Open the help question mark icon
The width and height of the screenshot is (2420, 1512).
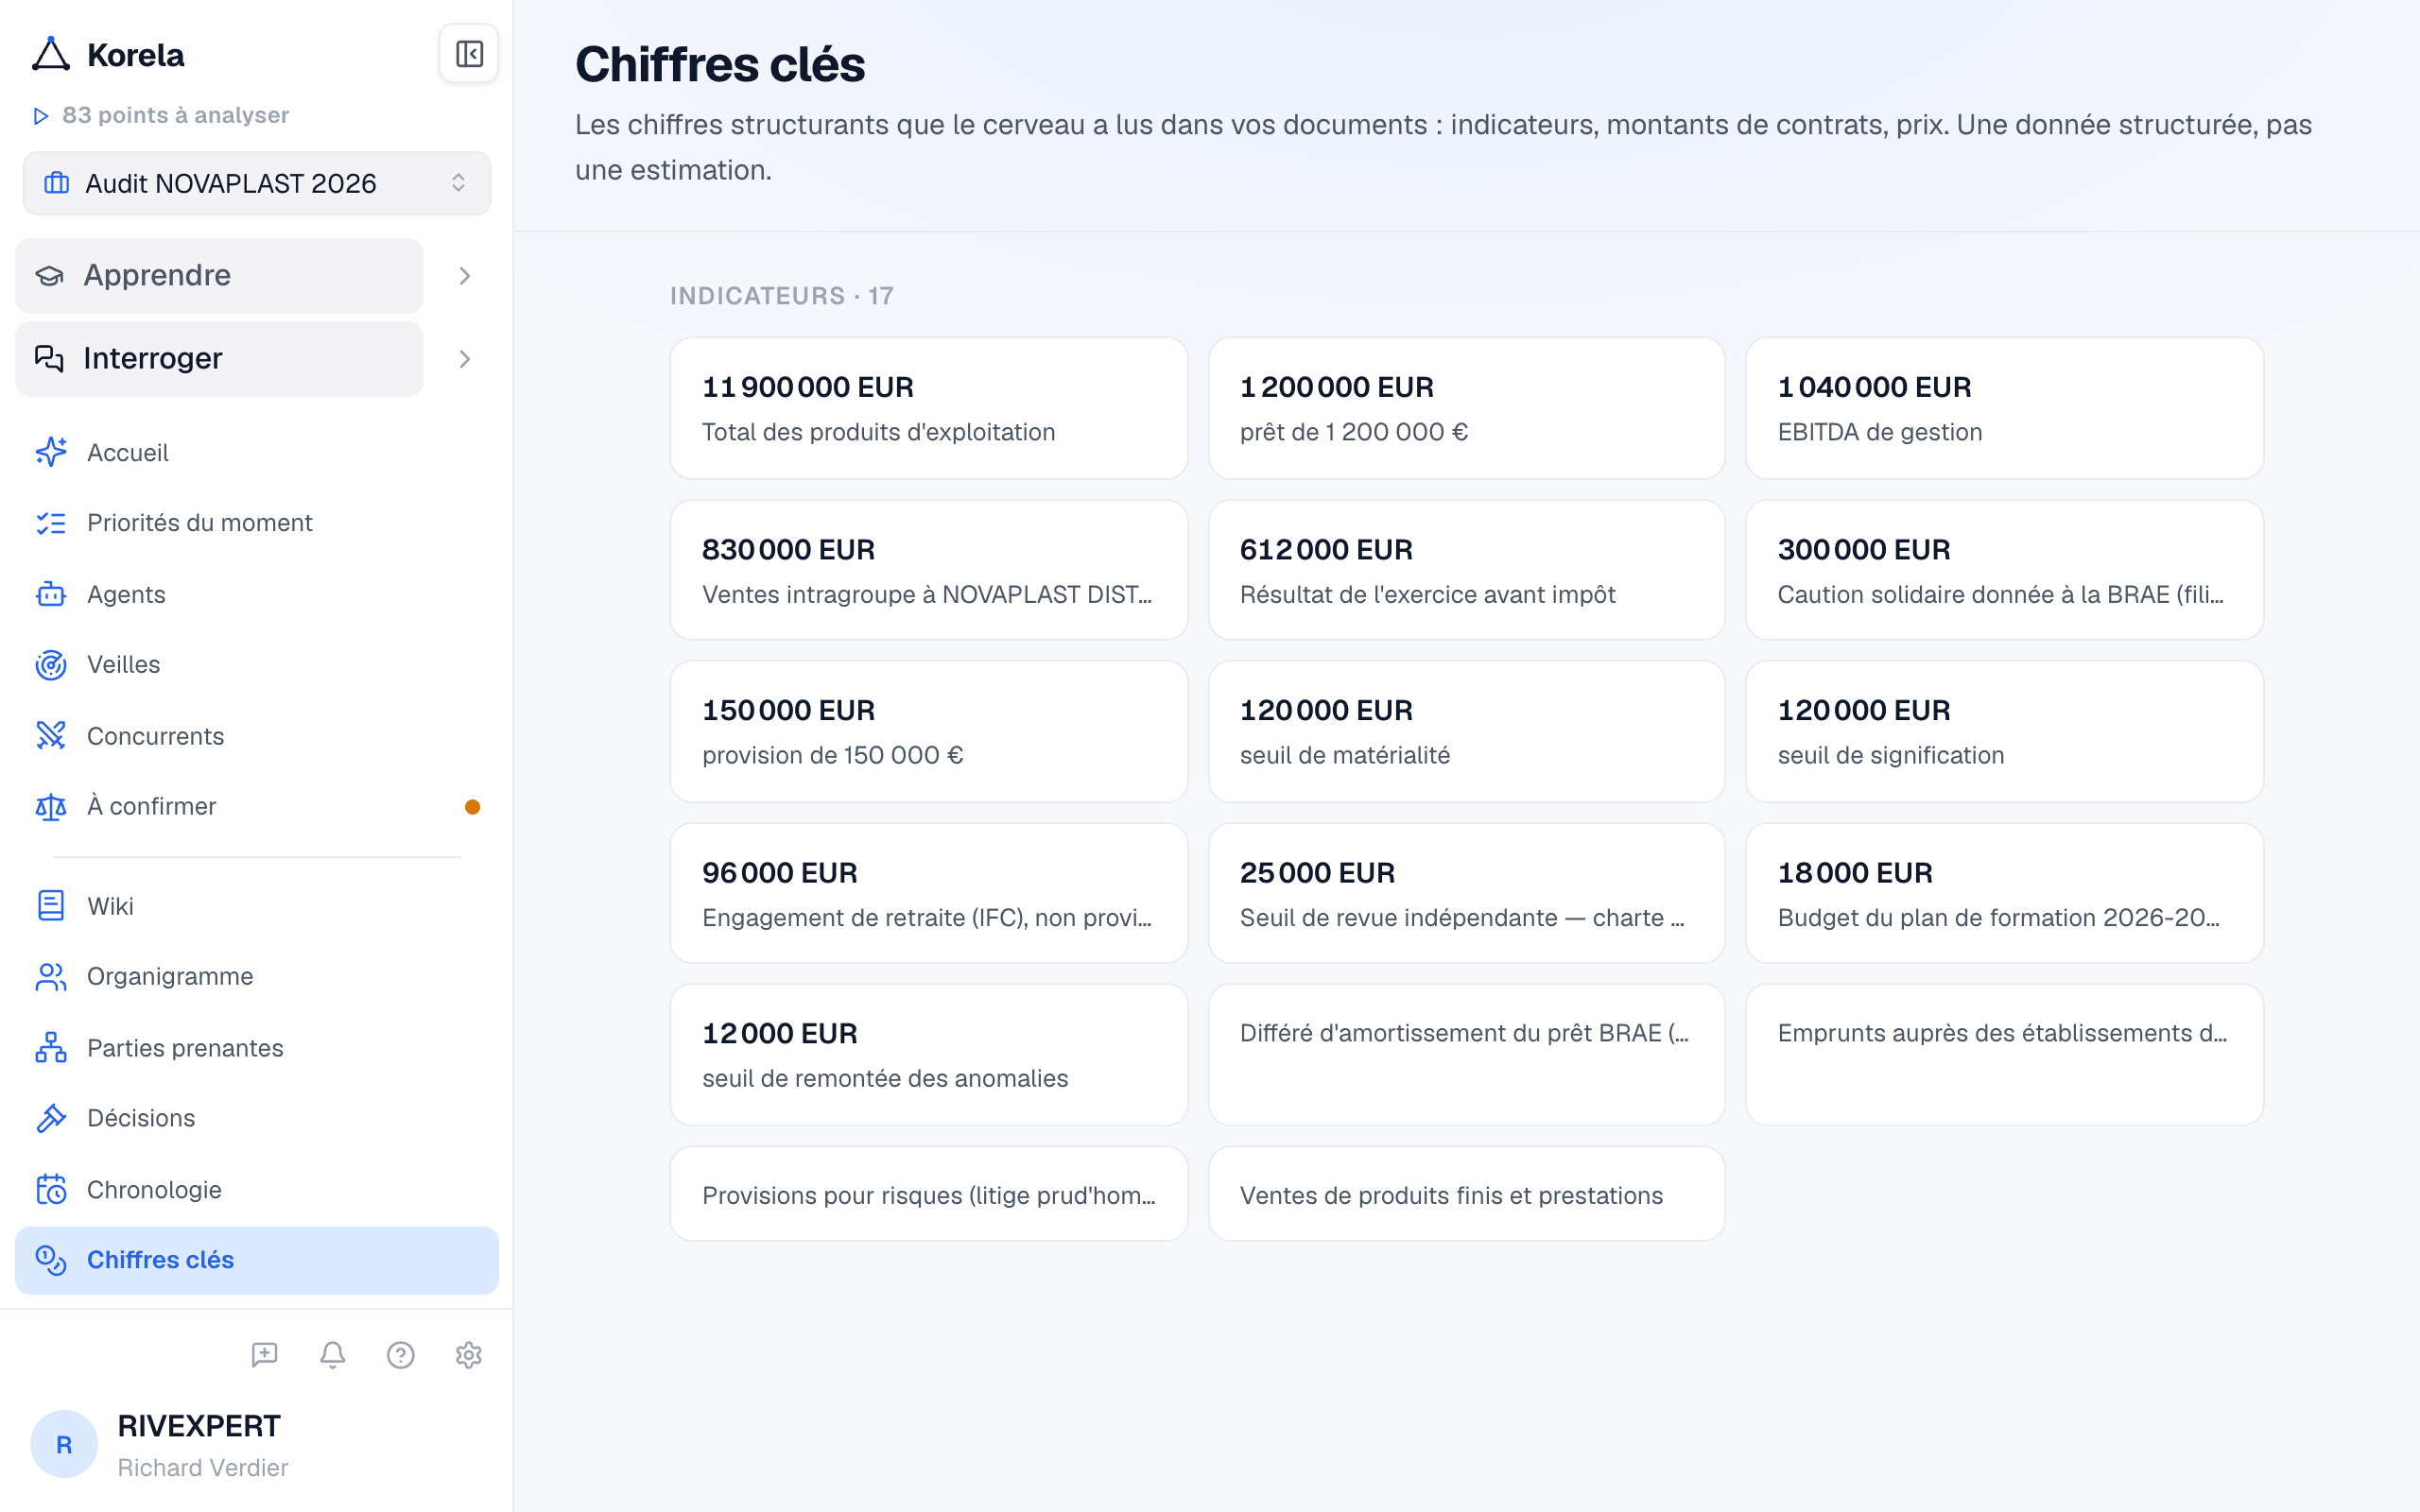(x=400, y=1354)
